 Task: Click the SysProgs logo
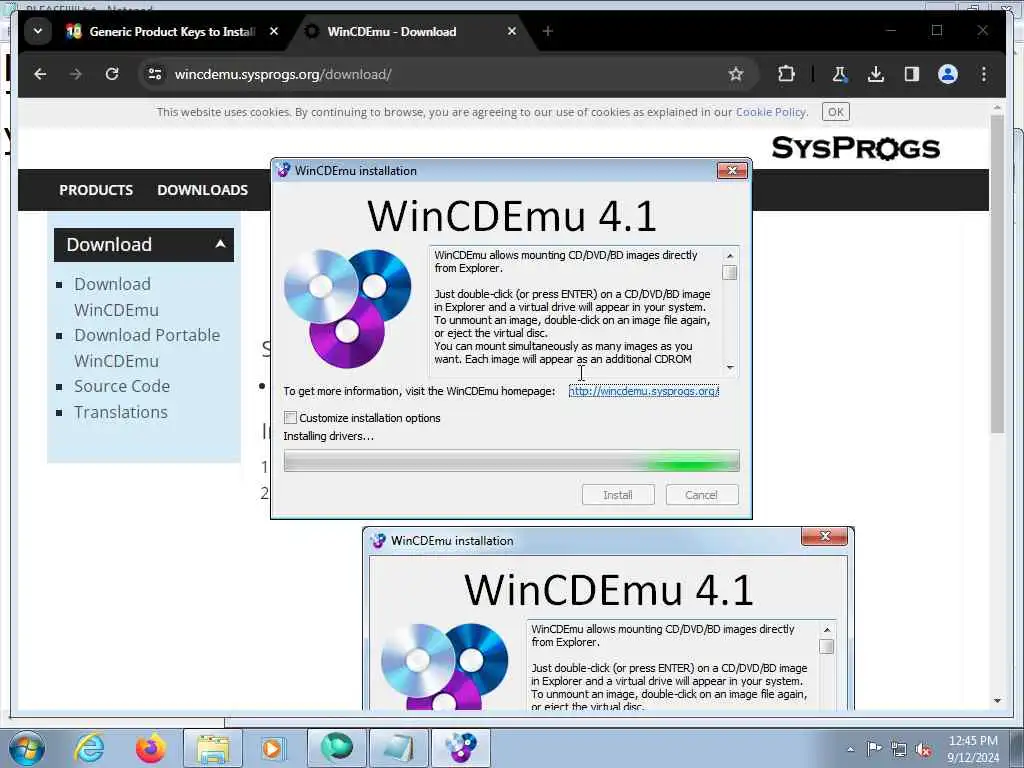856,148
